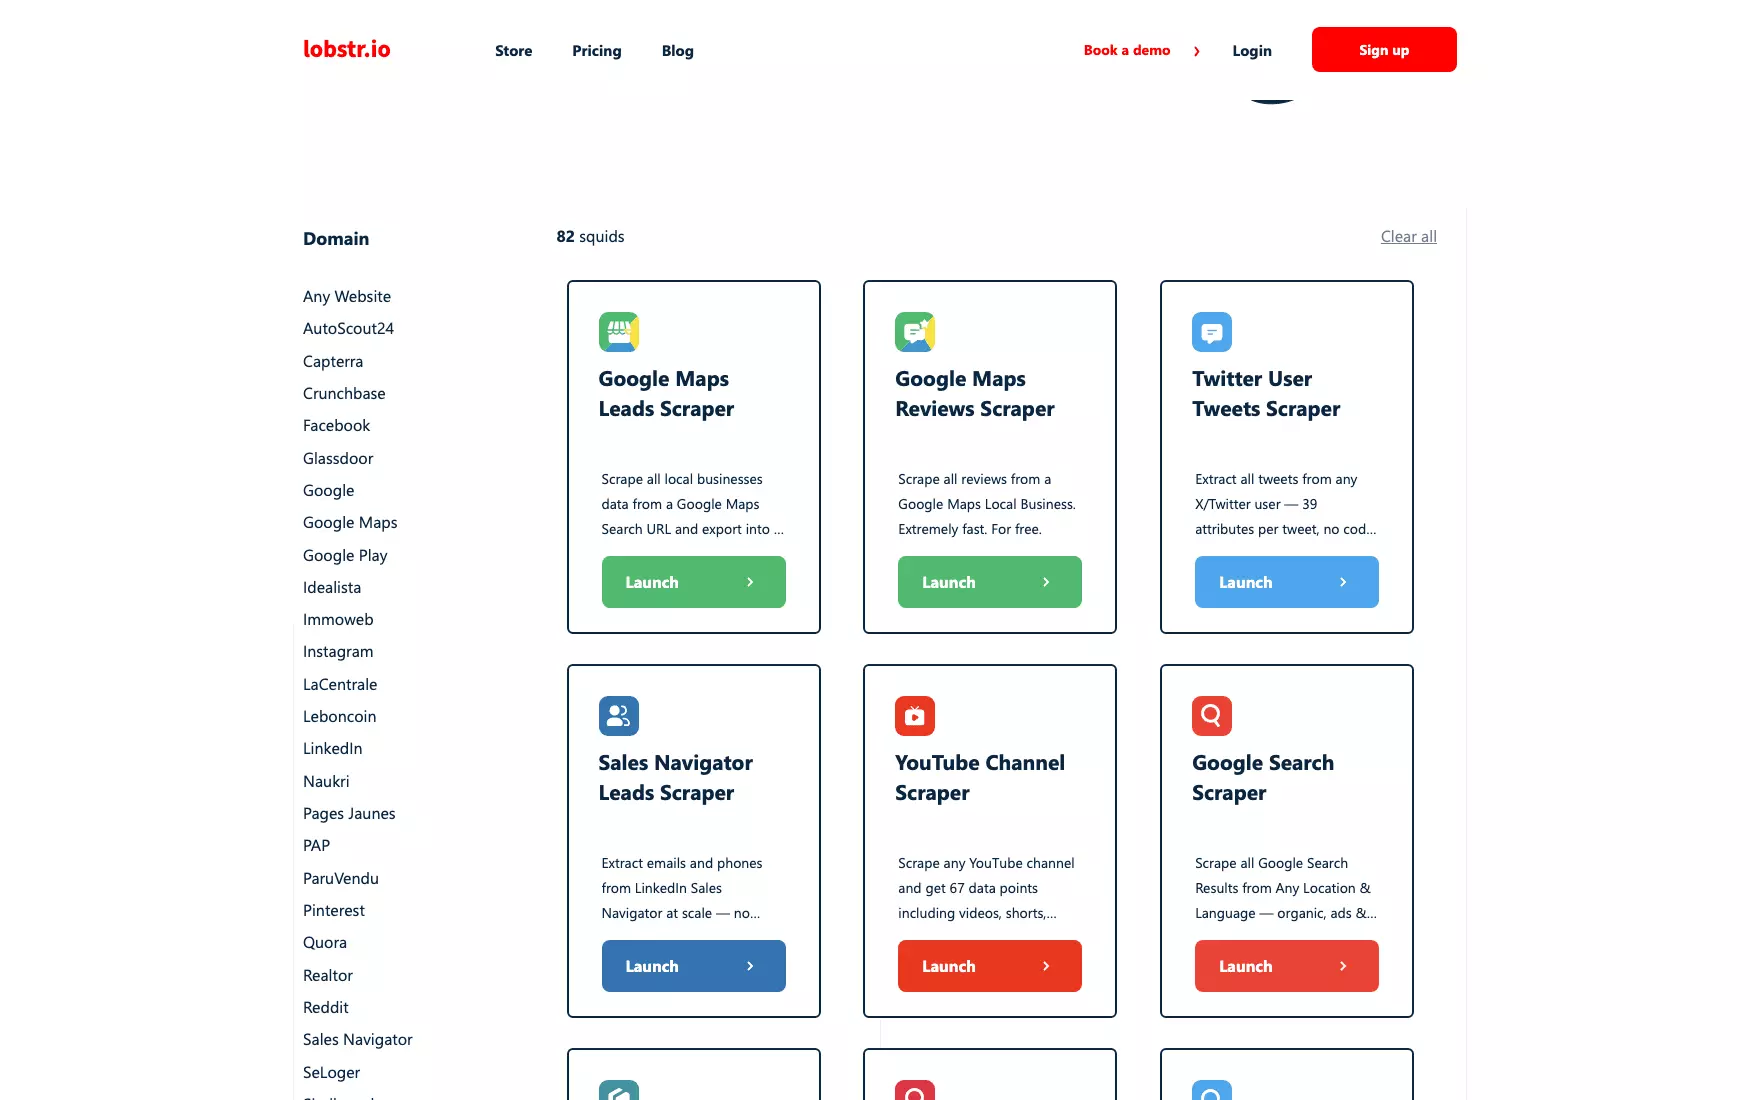1760x1100 pixels.
Task: Click the Google Maps Leads Scraper store icon
Action: [618, 332]
